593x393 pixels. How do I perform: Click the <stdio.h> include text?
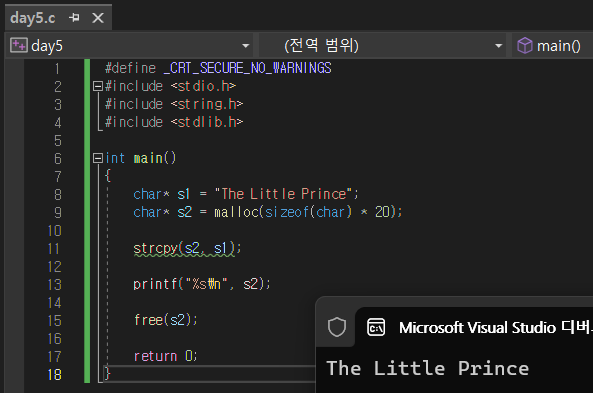(x=203, y=86)
